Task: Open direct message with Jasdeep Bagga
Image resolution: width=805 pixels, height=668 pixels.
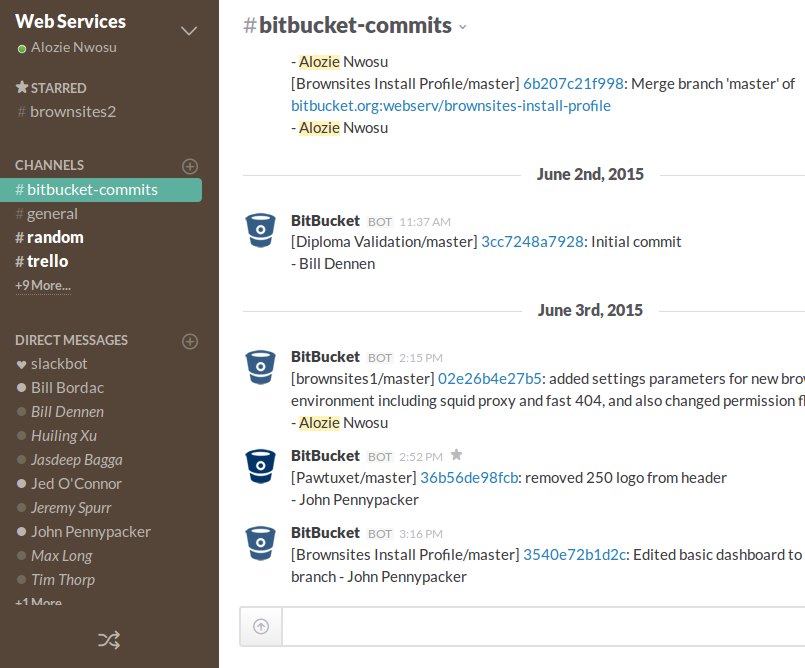Action: 76,460
